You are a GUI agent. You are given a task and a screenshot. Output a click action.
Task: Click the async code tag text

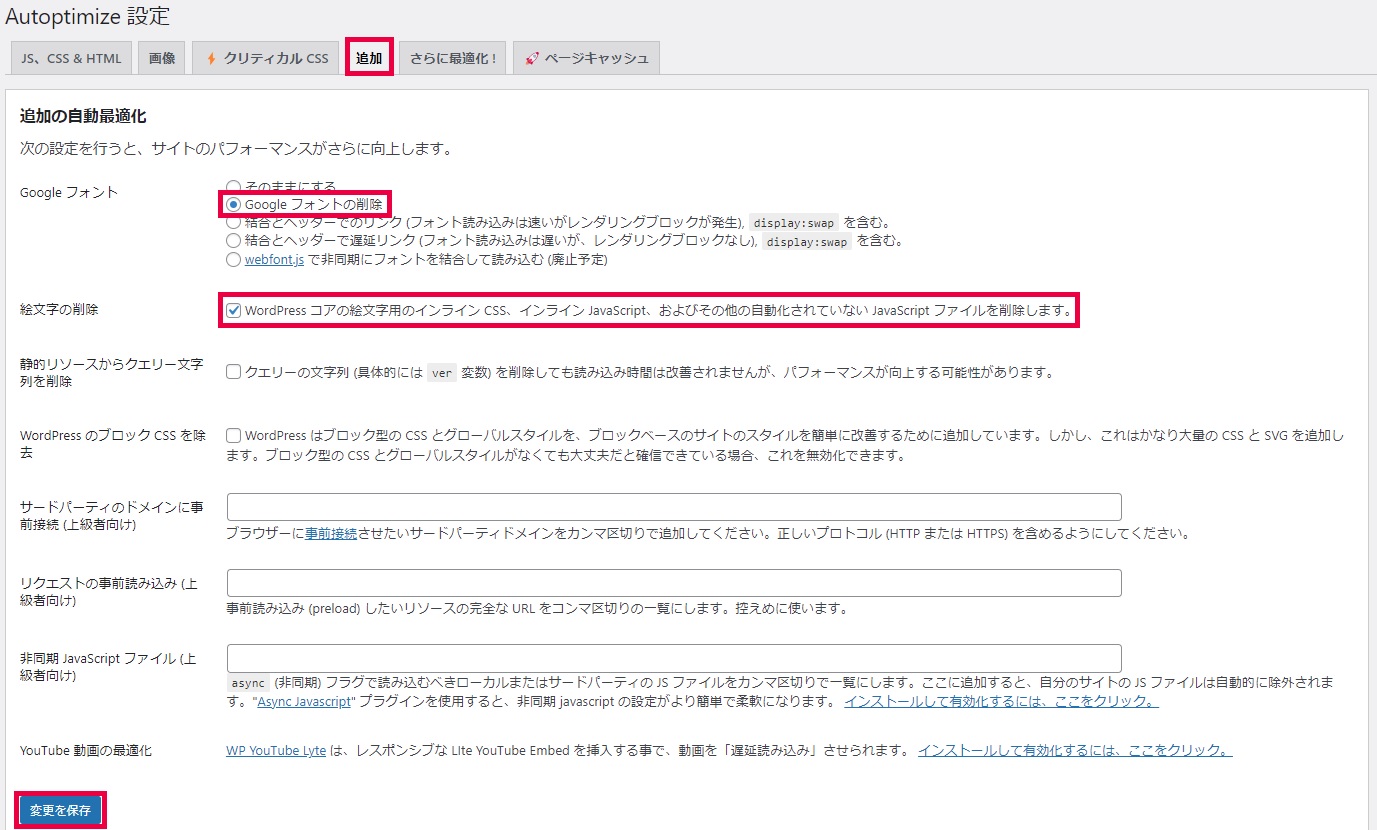click(248, 682)
